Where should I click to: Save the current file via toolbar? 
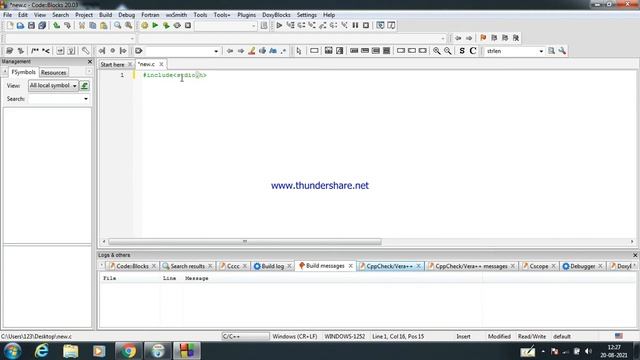click(x=31, y=26)
